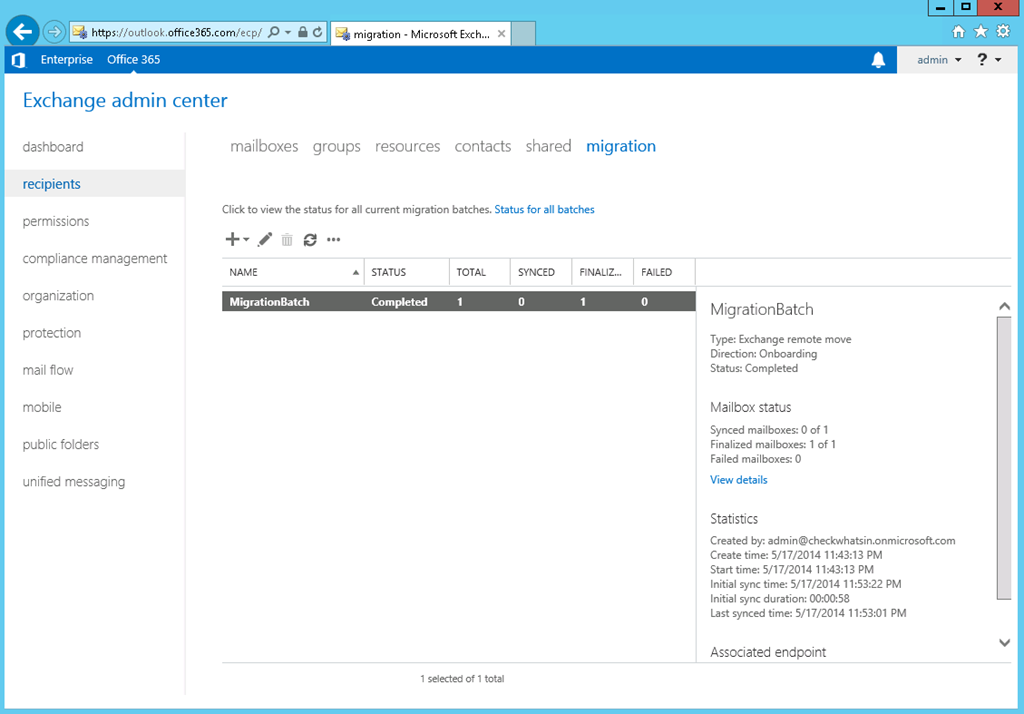
Task: Click the Enterprise header link
Action: pos(67,60)
